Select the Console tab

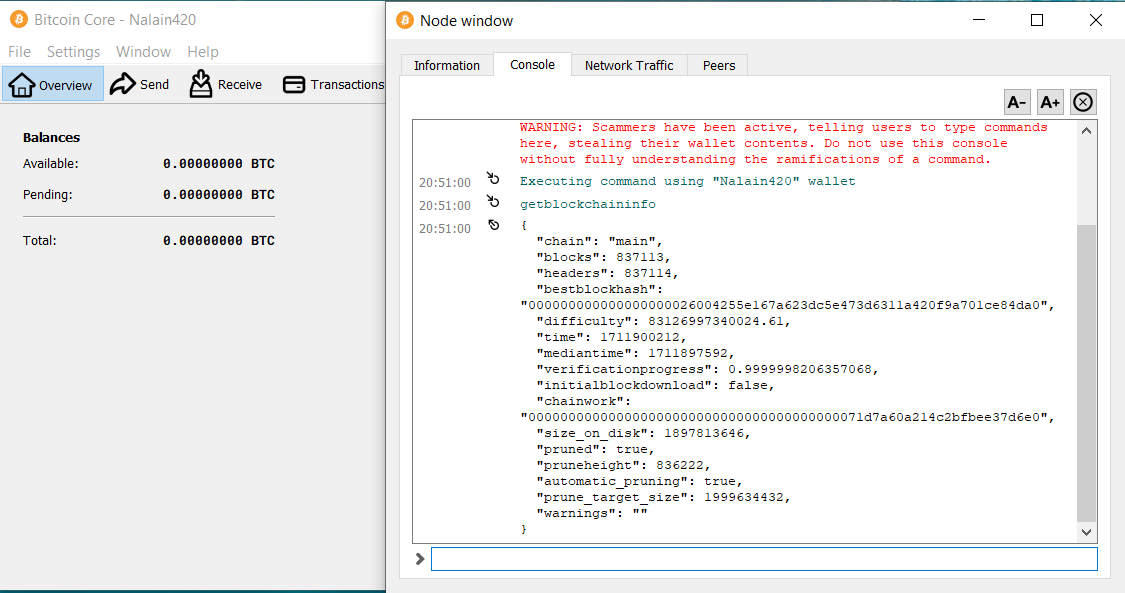532,65
